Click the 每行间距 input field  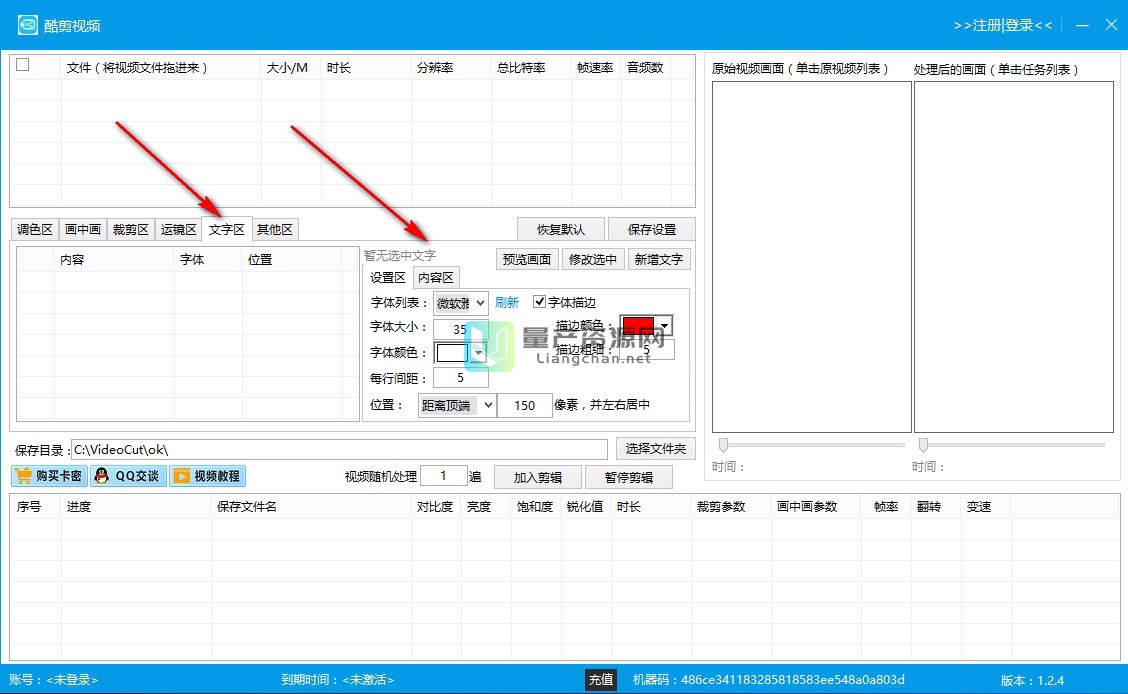pos(460,378)
